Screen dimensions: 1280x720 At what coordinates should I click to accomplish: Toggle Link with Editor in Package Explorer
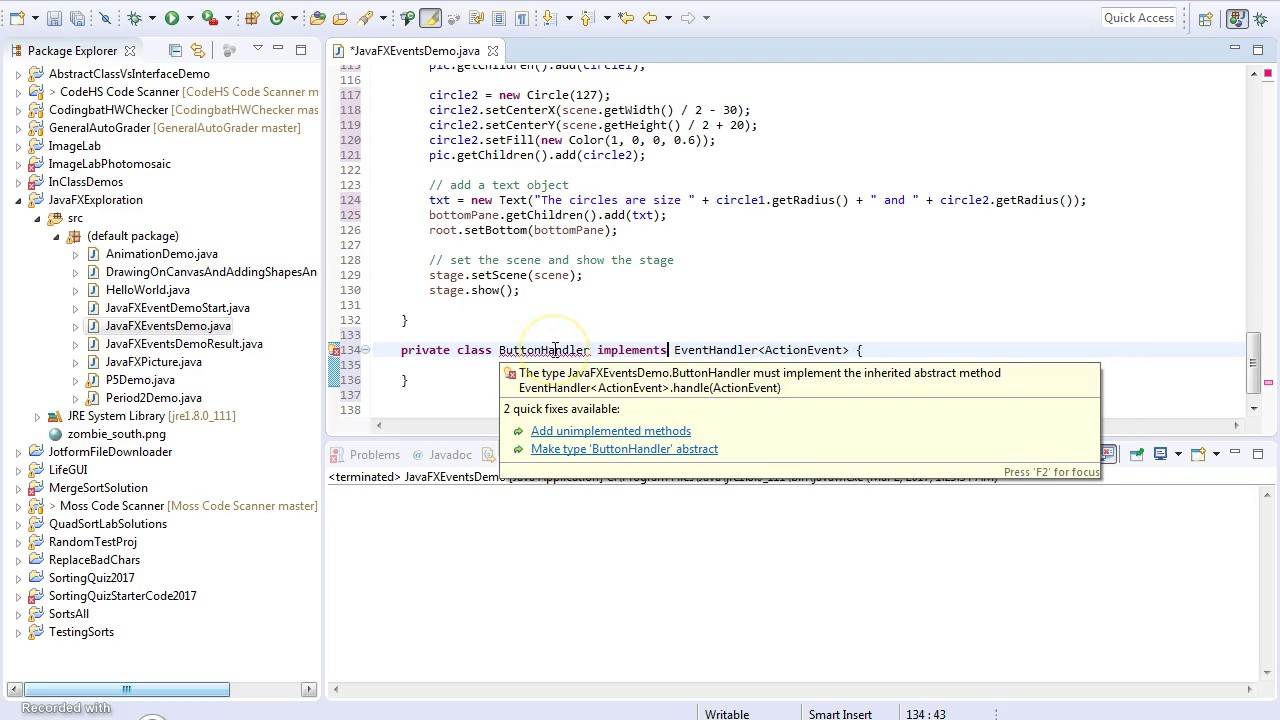(197, 50)
